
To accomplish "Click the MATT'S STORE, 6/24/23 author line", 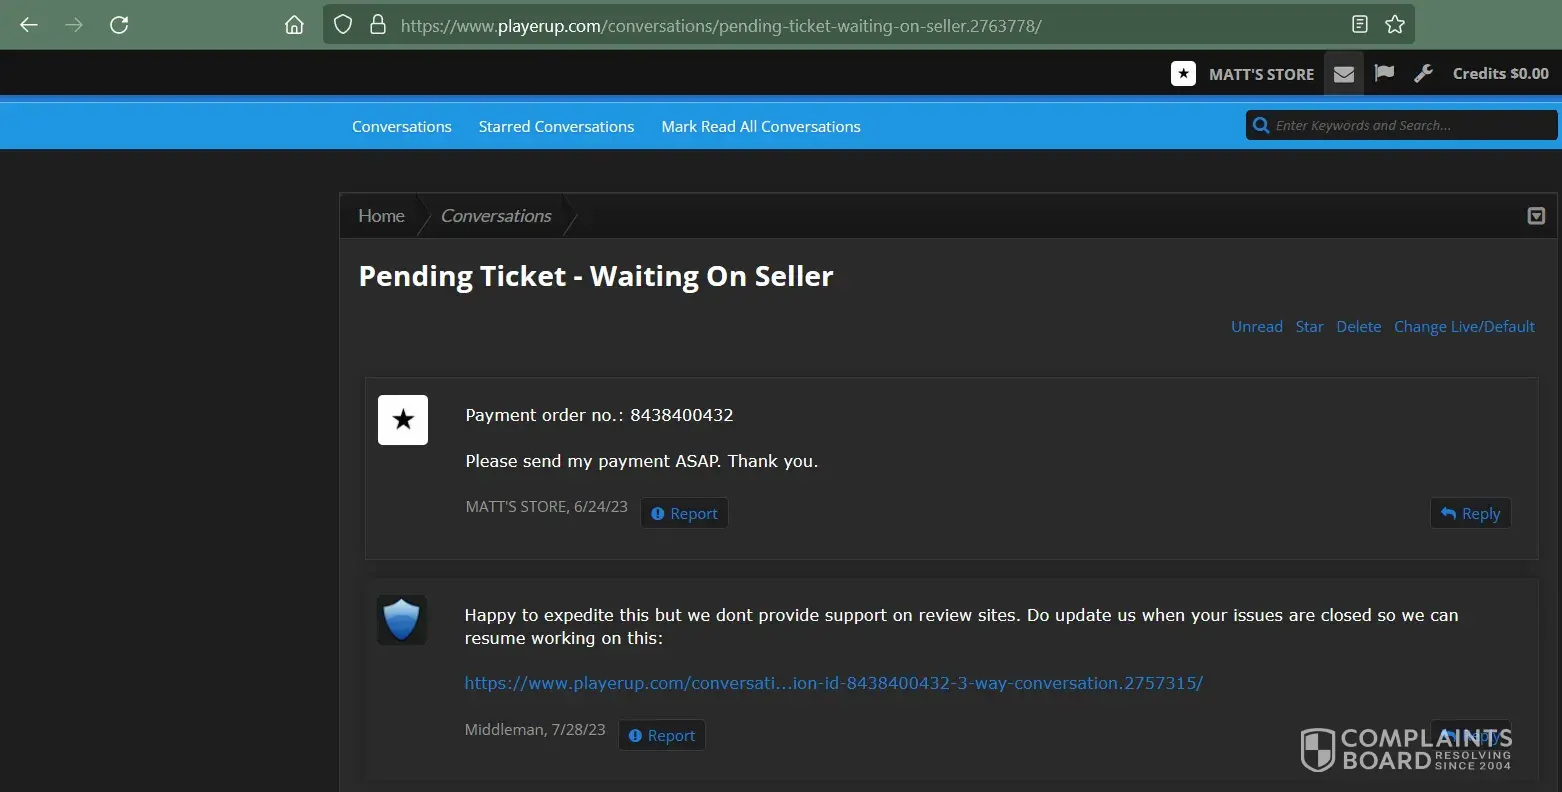I will coord(546,507).
